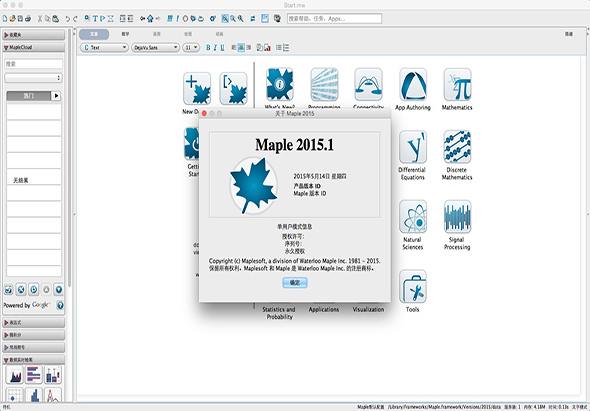590x411 pixels.
Task: Click the Open file folder icon
Action: (x=12, y=18)
